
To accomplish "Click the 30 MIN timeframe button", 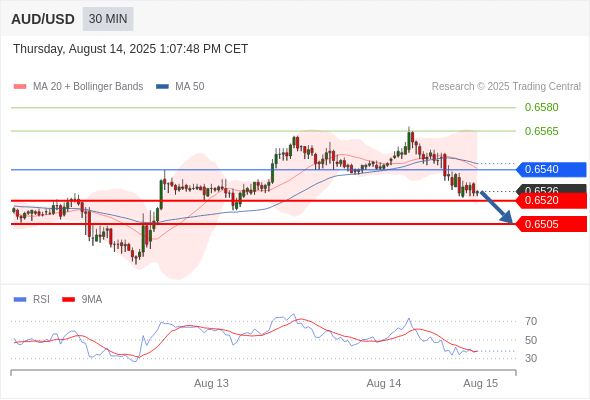I will pyautogui.click(x=108, y=19).
